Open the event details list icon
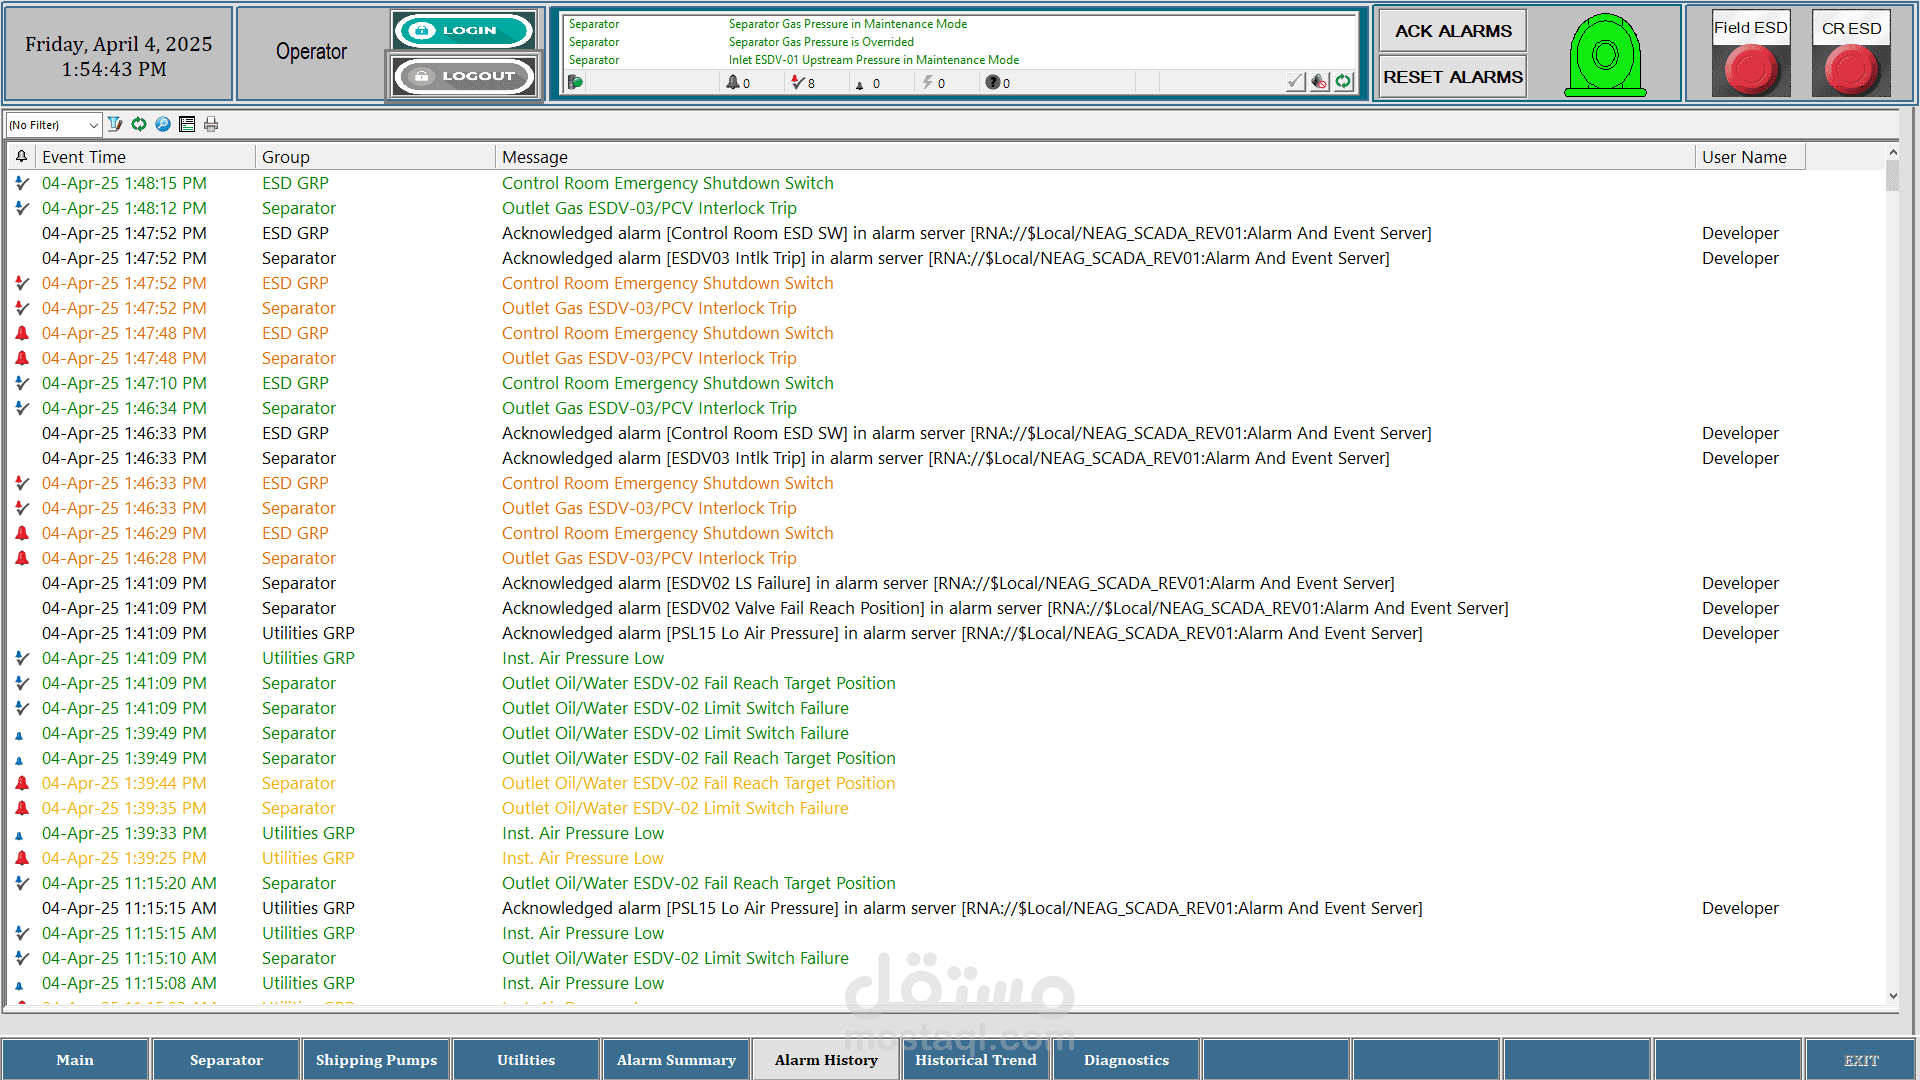 click(x=187, y=124)
